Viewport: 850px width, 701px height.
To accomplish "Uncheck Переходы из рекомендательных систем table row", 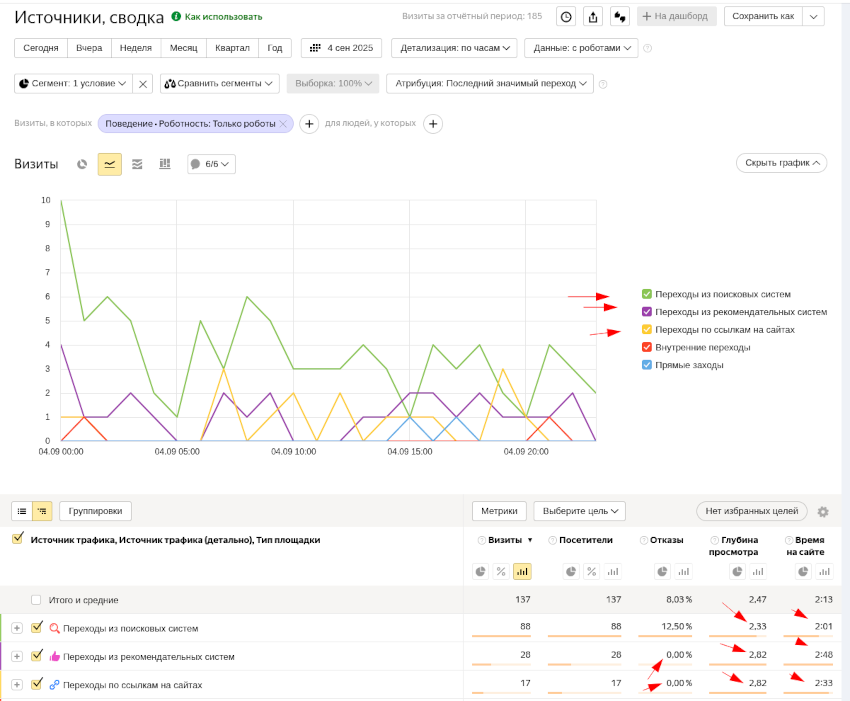I will pyautogui.click(x=36, y=656).
